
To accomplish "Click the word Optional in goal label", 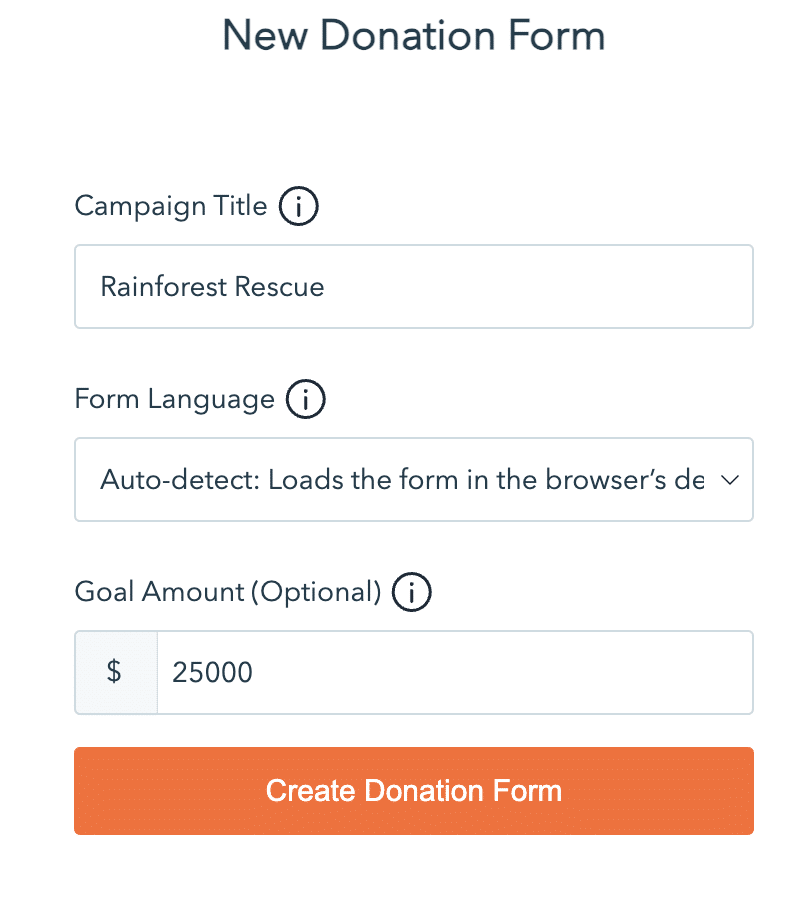I will 316,593.
